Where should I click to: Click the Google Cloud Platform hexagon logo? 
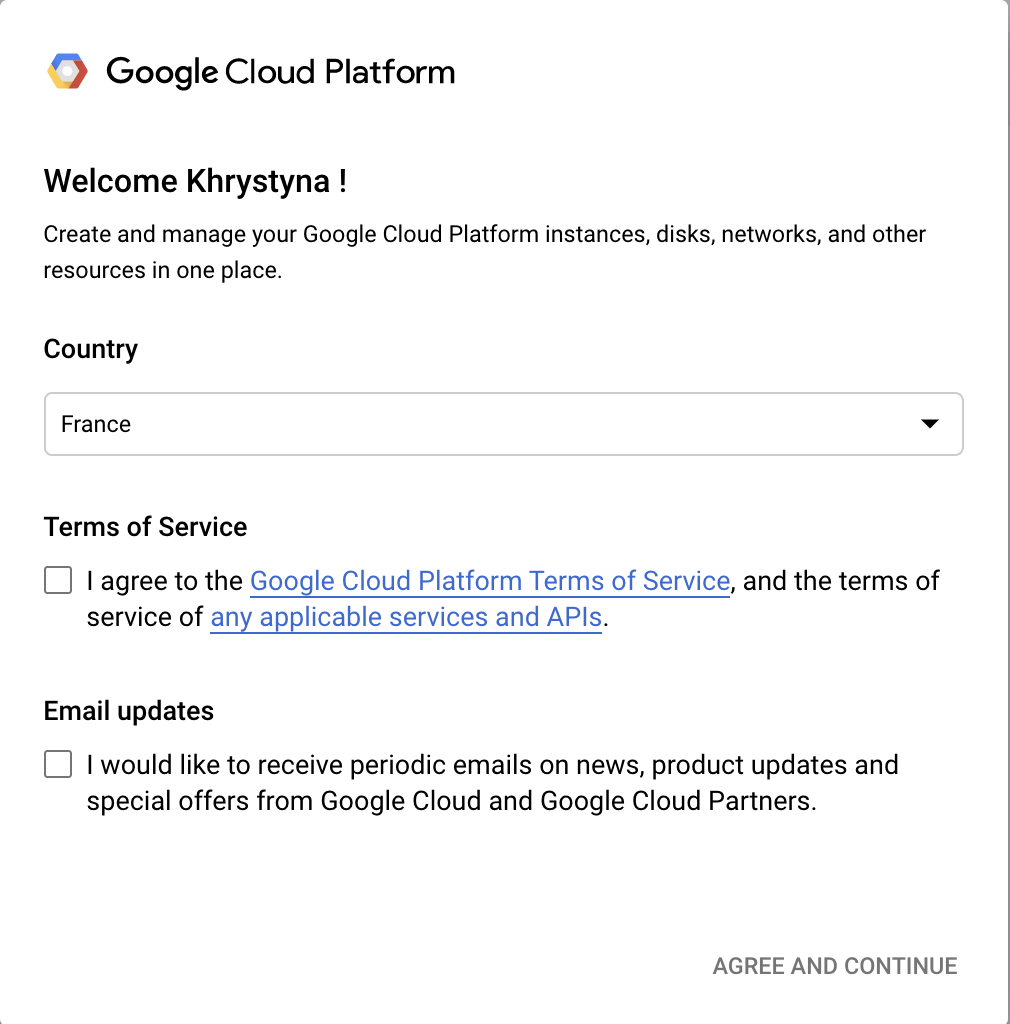click(x=67, y=72)
